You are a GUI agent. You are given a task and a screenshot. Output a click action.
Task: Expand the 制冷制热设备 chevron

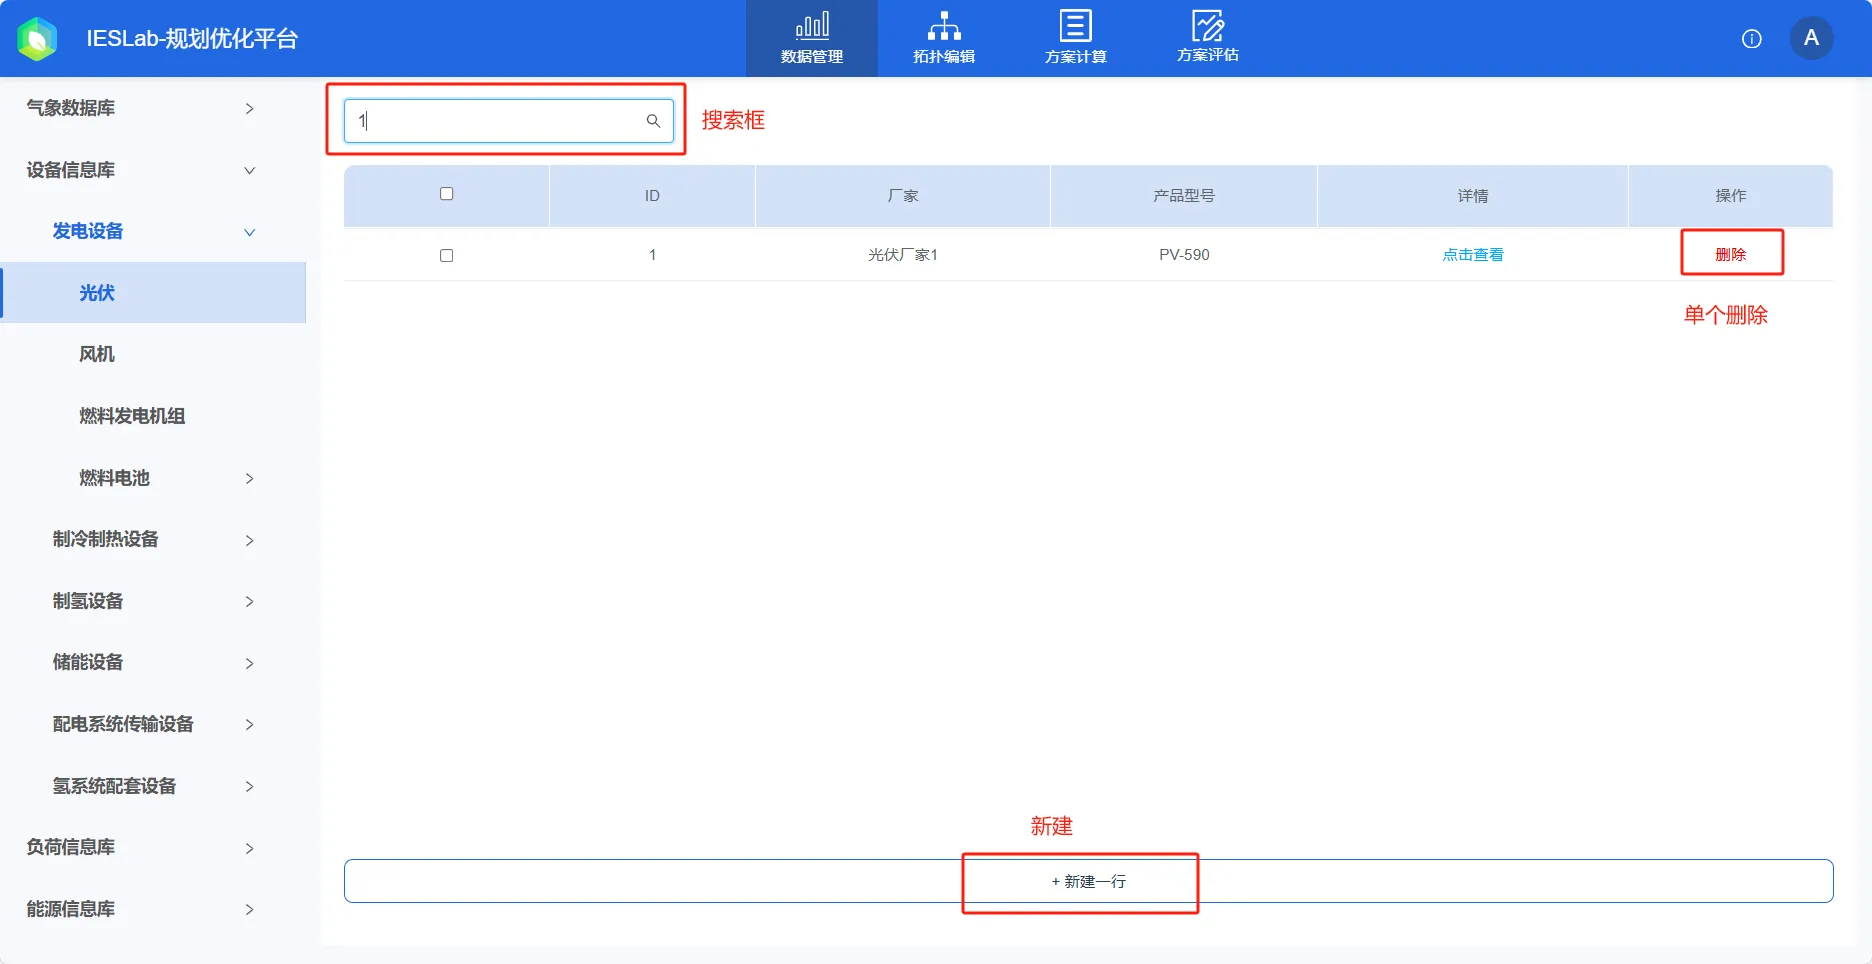250,540
